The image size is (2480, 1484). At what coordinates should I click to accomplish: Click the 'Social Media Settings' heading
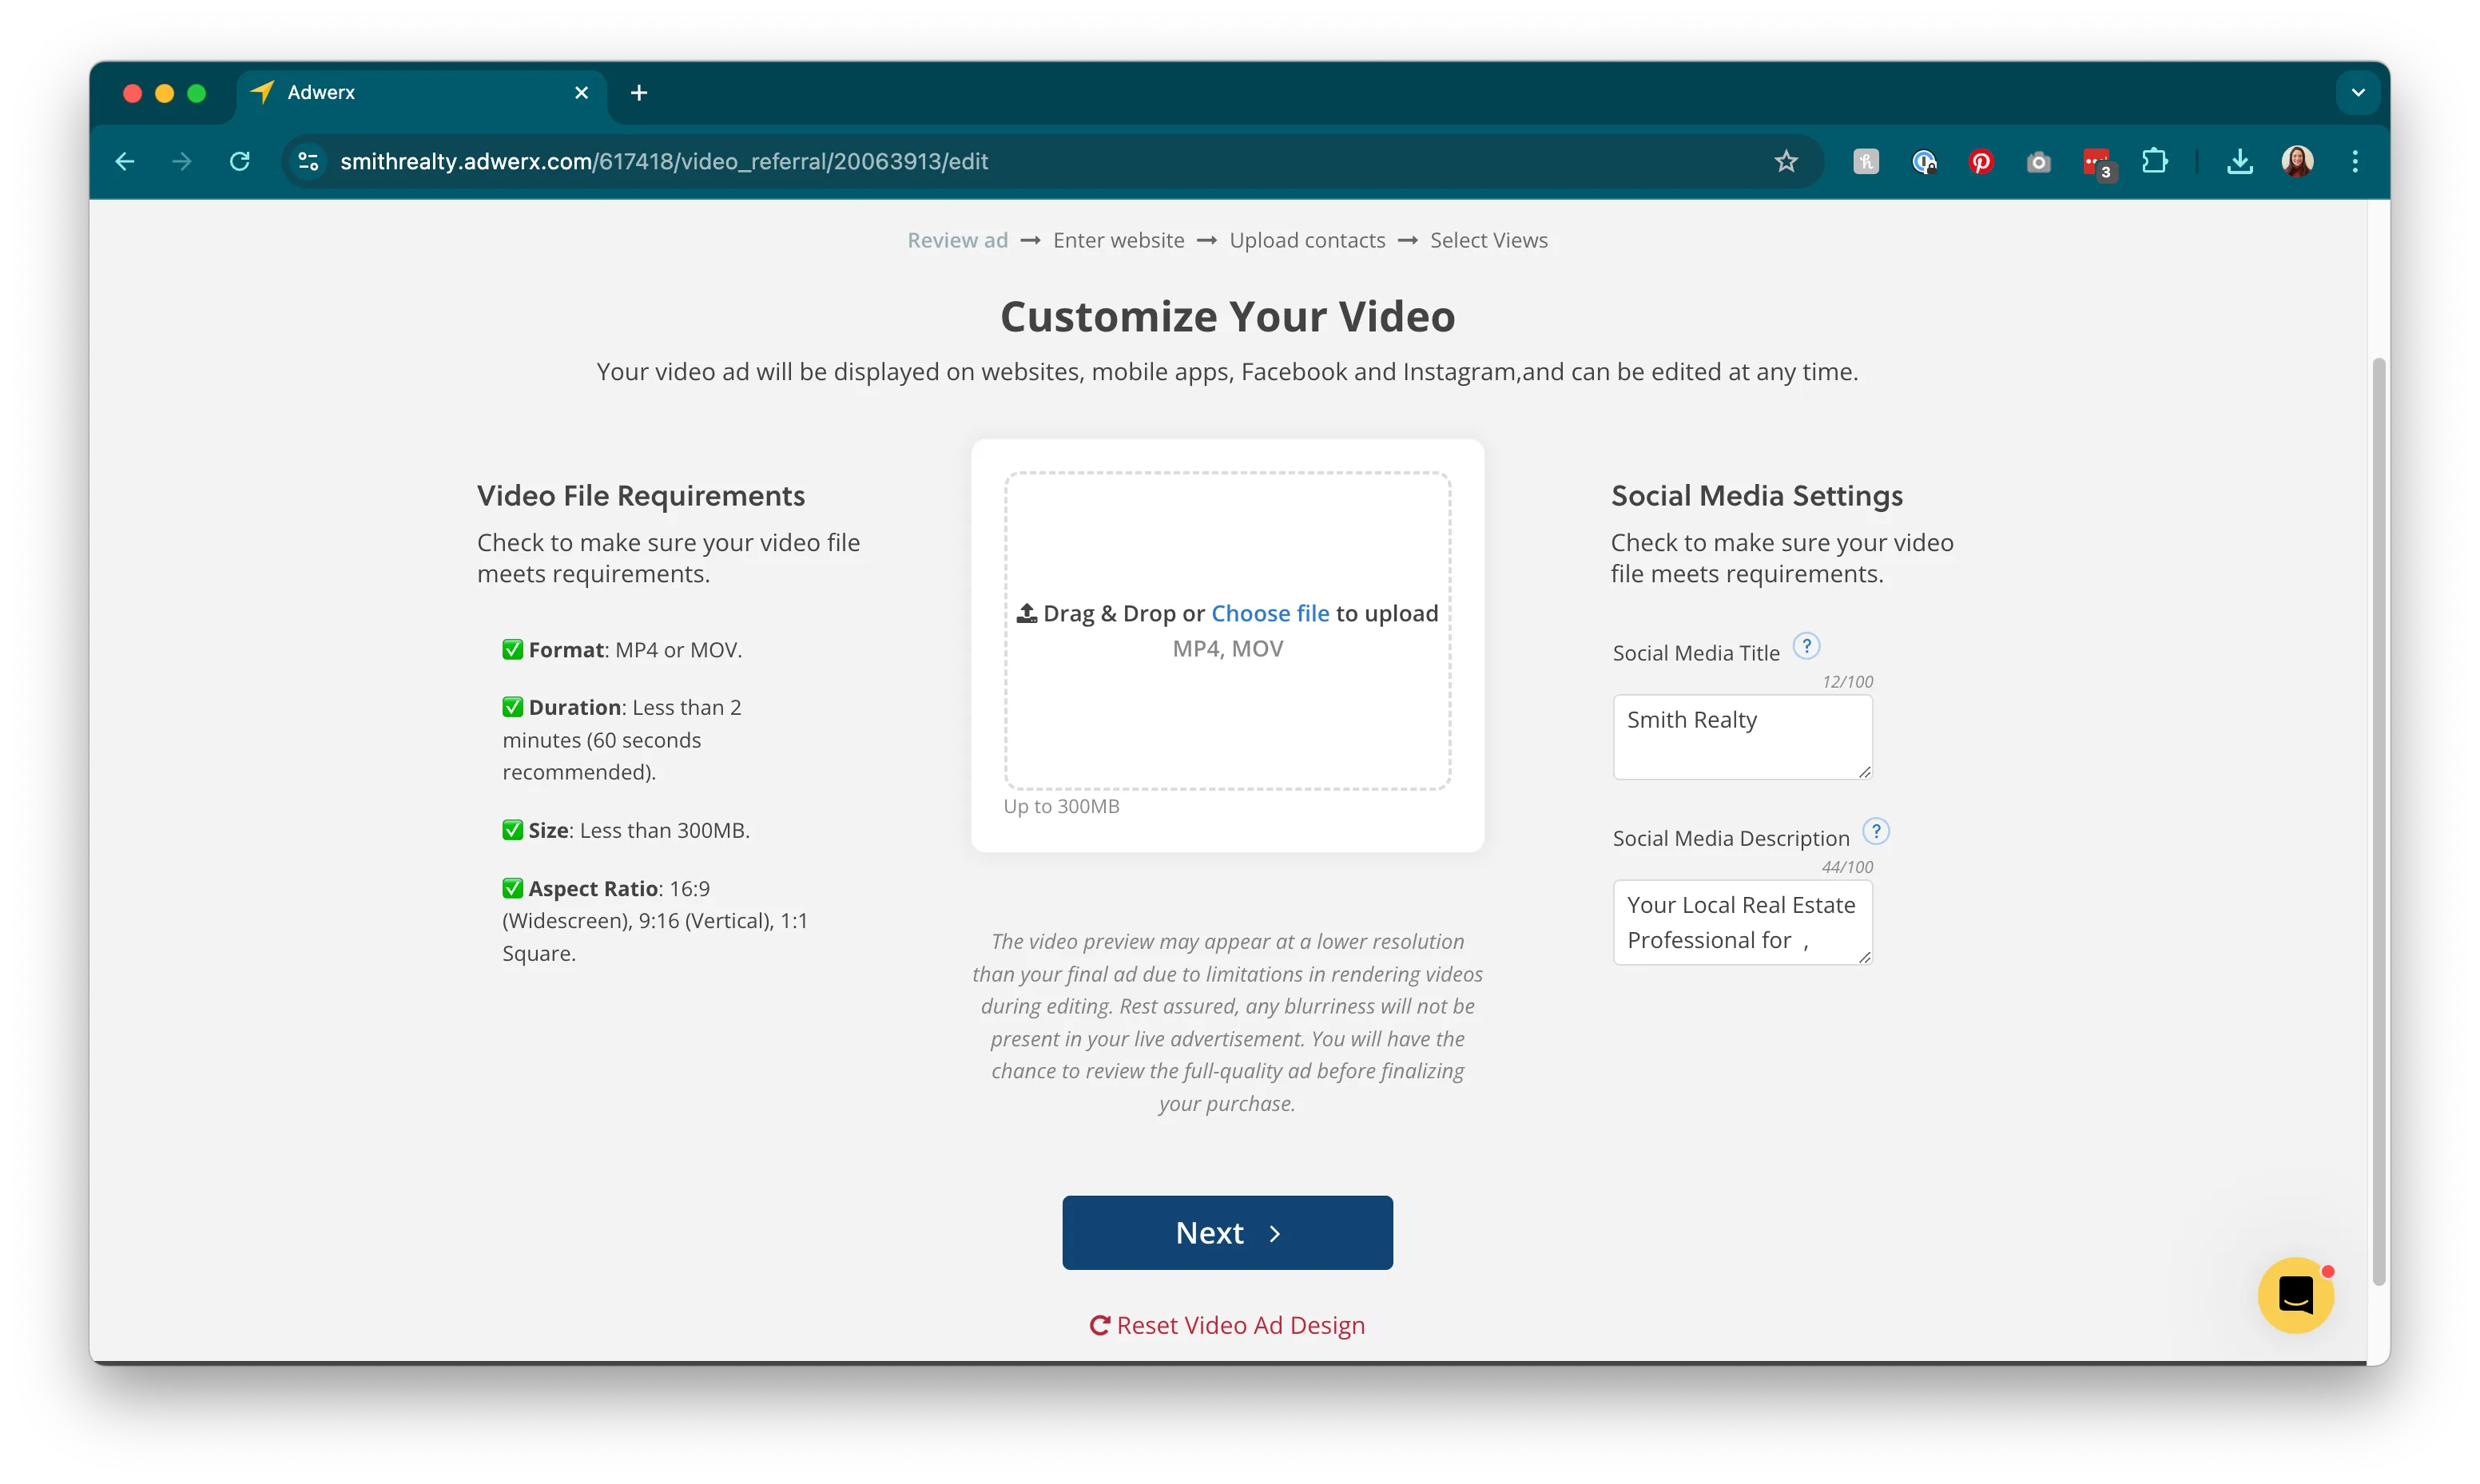point(1756,496)
